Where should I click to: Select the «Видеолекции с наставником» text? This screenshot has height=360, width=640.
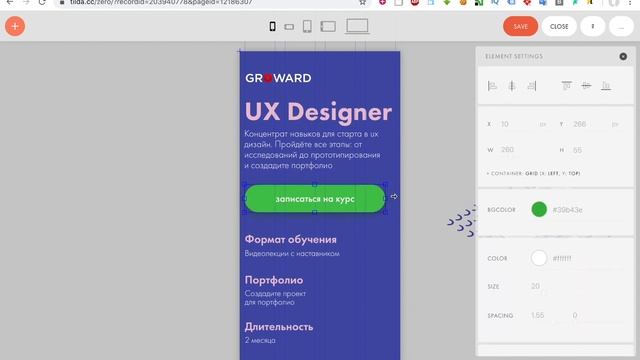(x=292, y=253)
